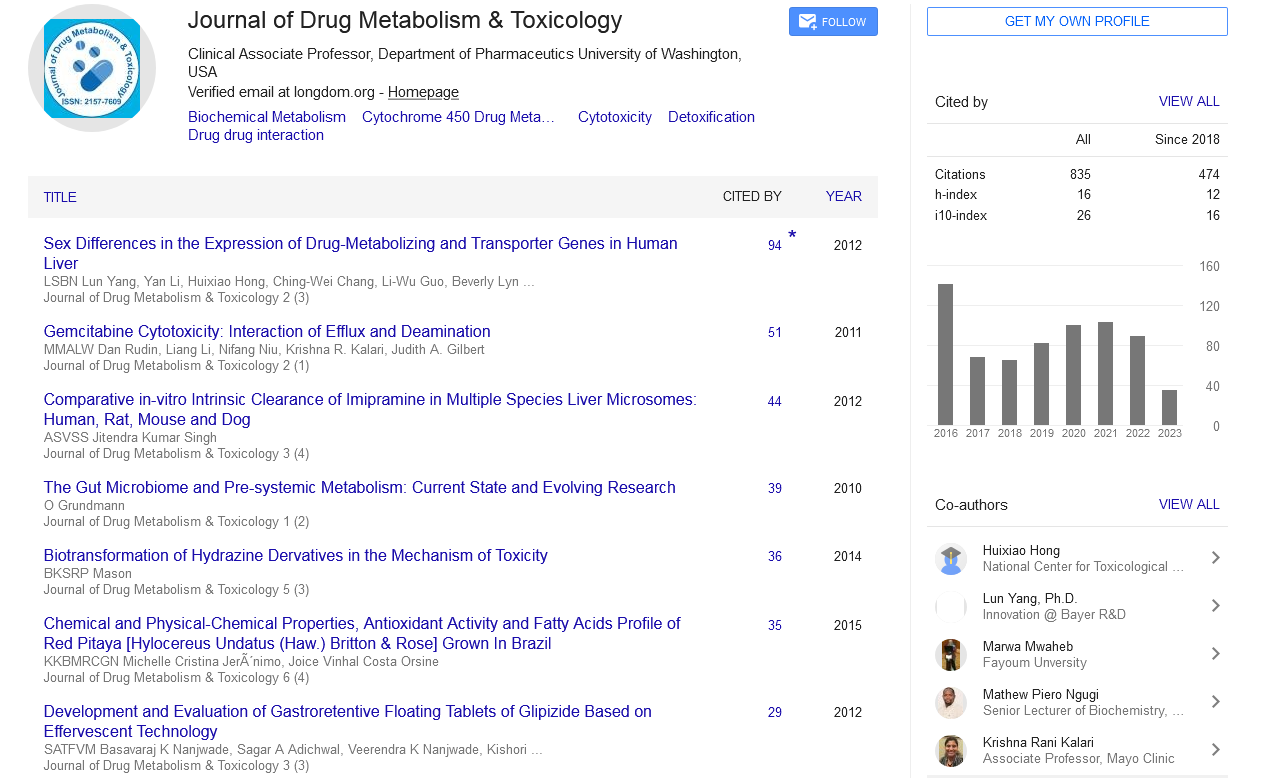The width and height of the screenshot is (1282, 778).
Task: Click Get My Own Profile button
Action: point(1077,22)
